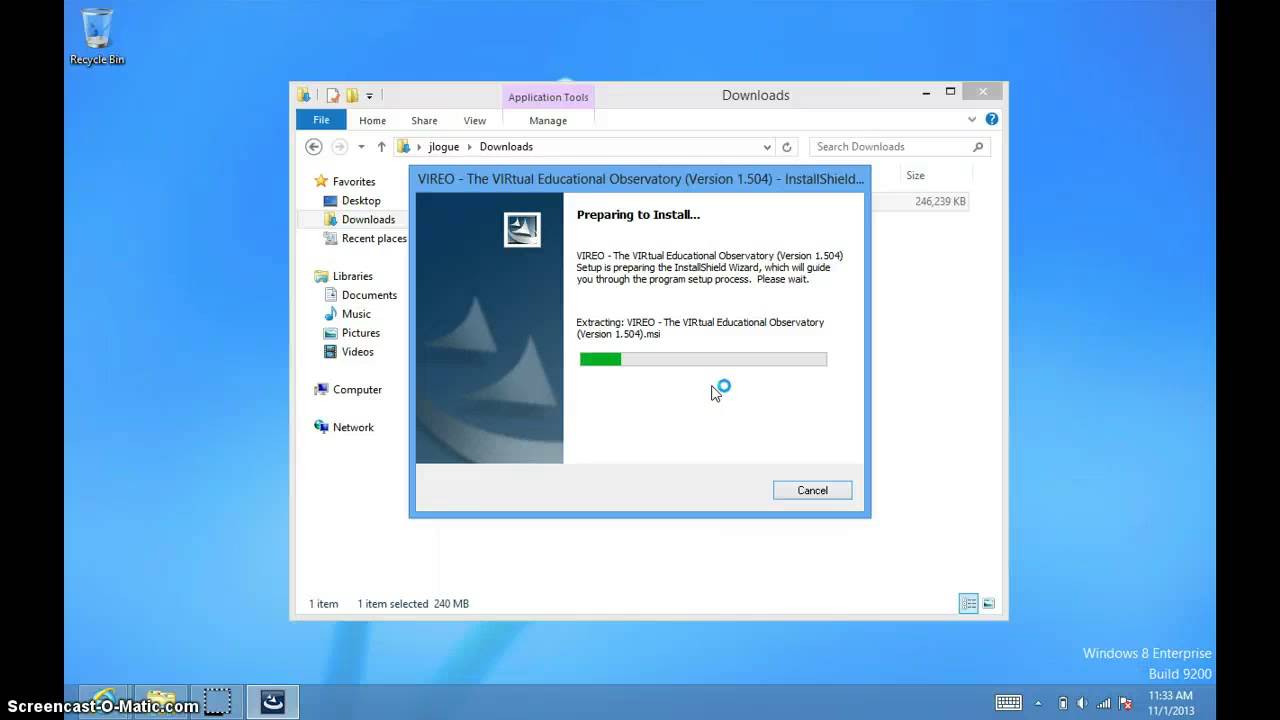This screenshot has width=1280, height=720.
Task: Expand the chevron after jlogue in path
Action: click(x=469, y=147)
